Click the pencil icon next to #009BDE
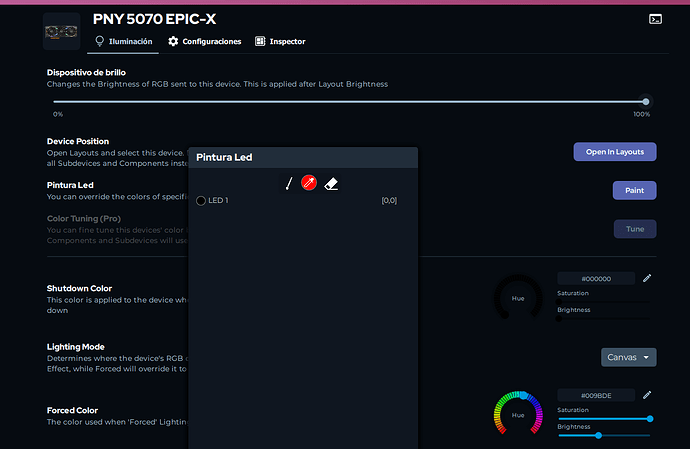The image size is (690, 449). (647, 395)
